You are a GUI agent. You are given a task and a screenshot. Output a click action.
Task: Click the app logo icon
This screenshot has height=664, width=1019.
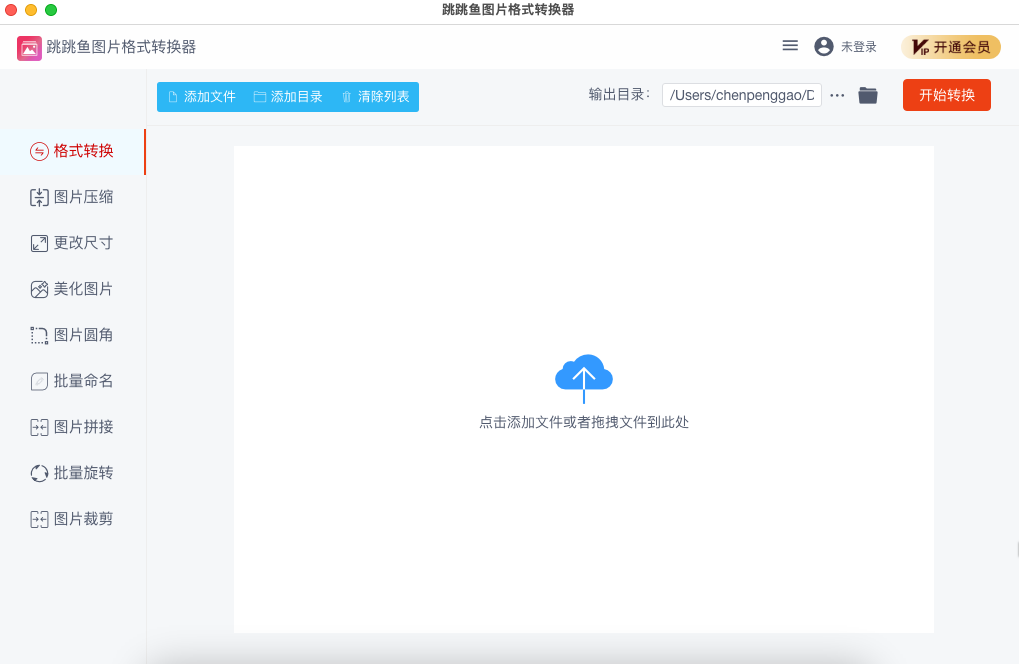pyautogui.click(x=27, y=46)
